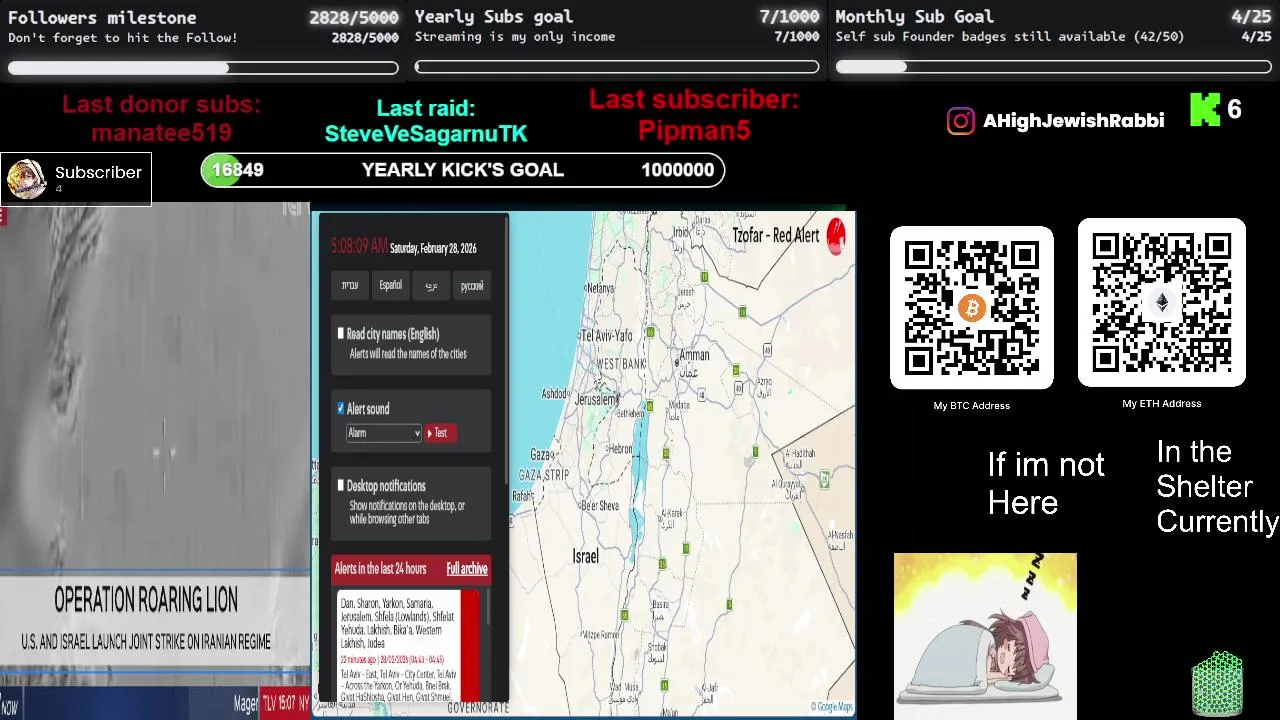Click the Tel Aviv-Yafo map label
Viewport: 1280px width, 720px height.
click(x=607, y=336)
